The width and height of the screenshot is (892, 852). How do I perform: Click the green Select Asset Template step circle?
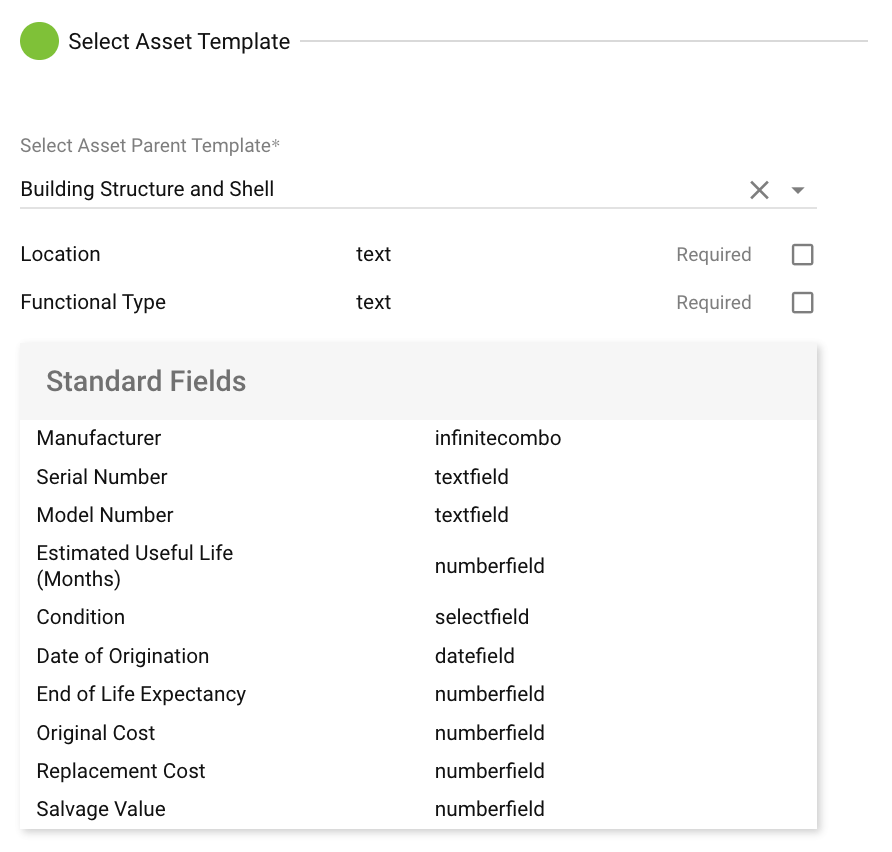[x=40, y=41]
